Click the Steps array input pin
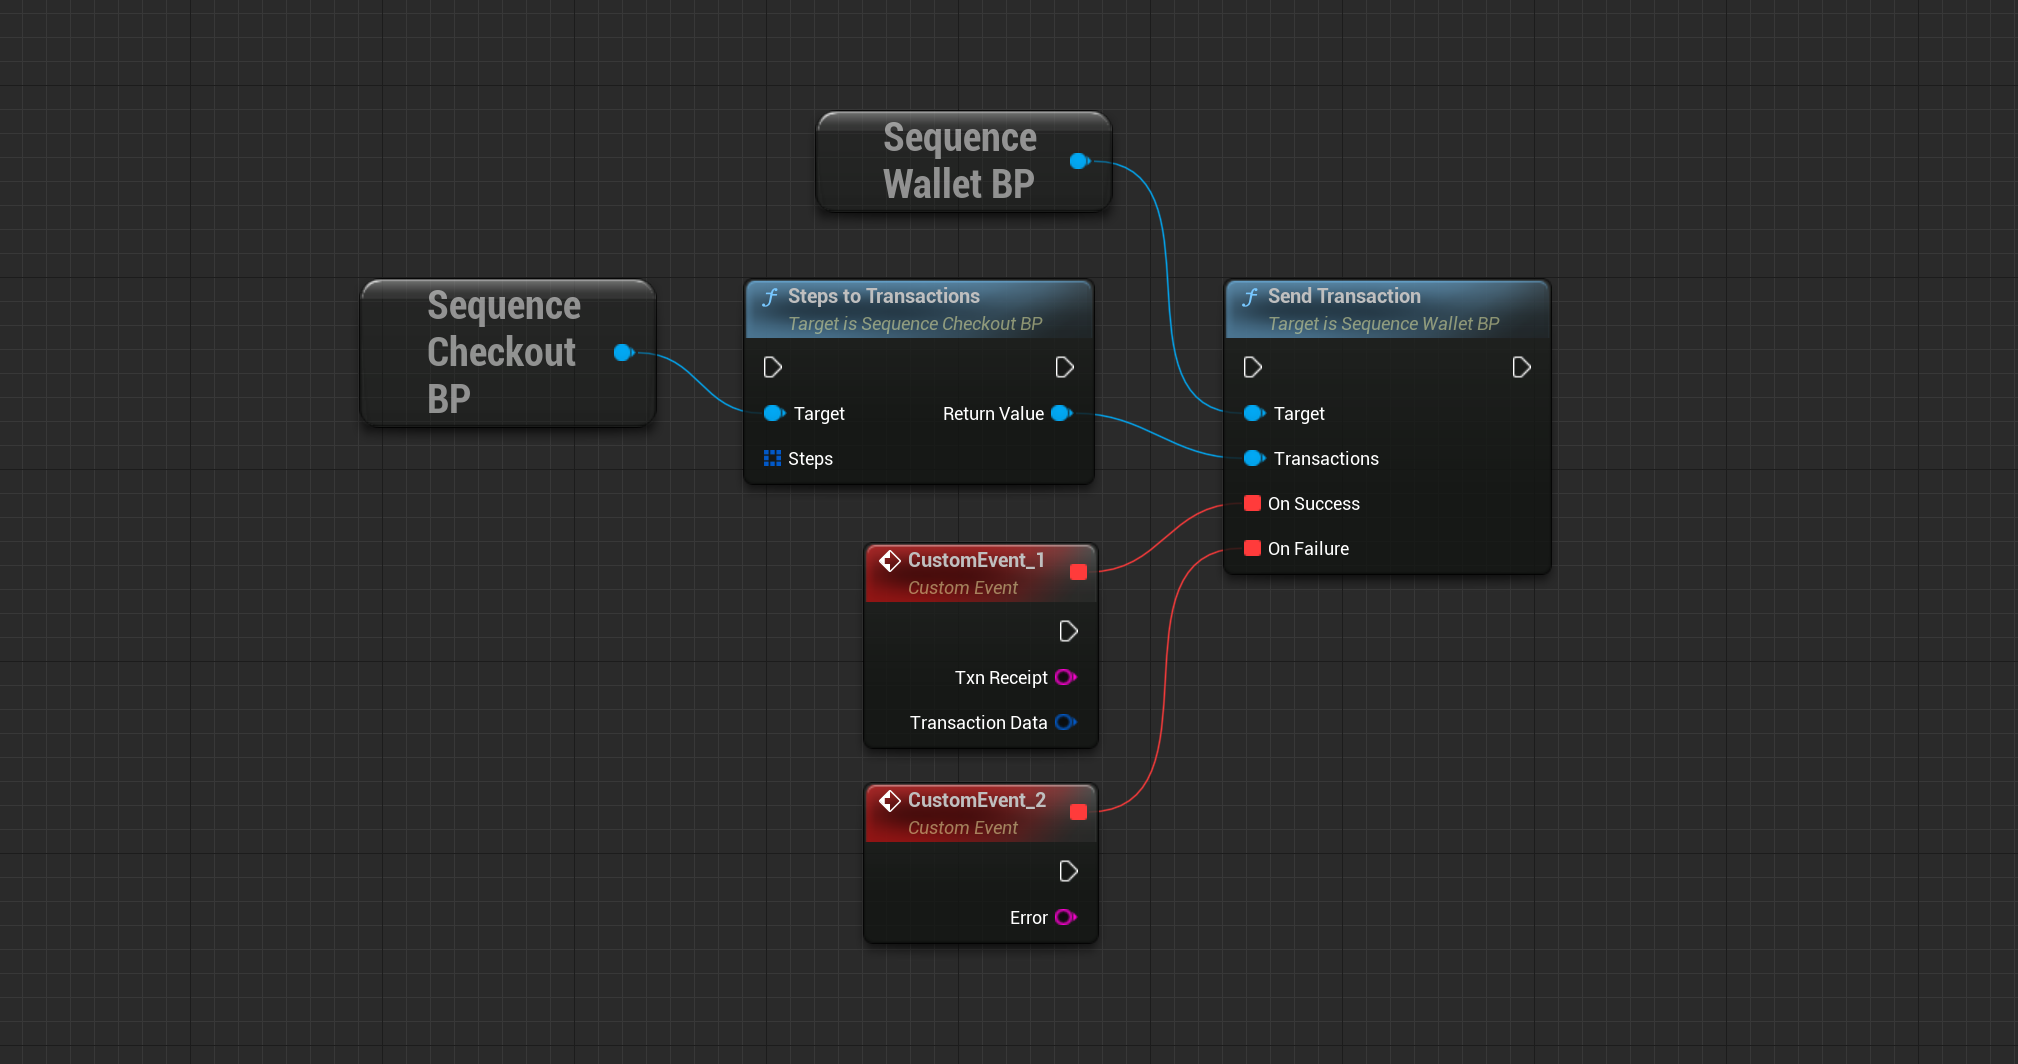2018x1064 pixels. [772, 458]
